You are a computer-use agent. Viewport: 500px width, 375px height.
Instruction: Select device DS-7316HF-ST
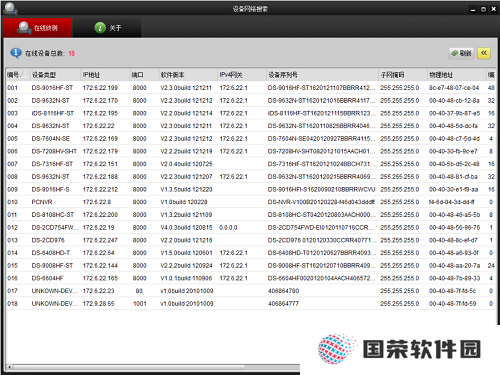click(52, 164)
